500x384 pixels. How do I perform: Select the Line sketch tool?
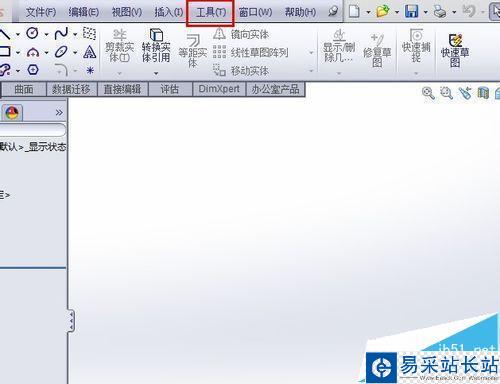(x=5, y=34)
